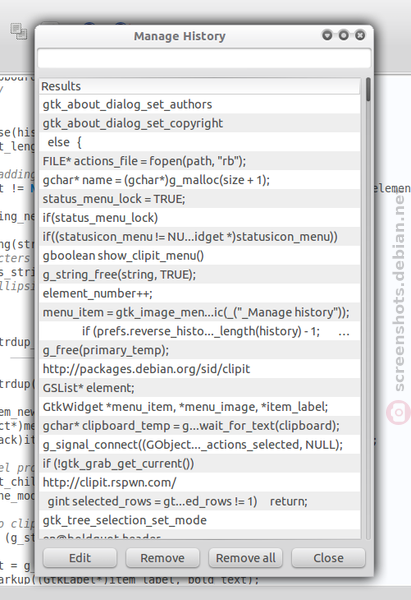Select row menu_item = gtk_image_men...Manage history
Image resolution: width=411 pixels, height=600 pixels.
[200, 312]
